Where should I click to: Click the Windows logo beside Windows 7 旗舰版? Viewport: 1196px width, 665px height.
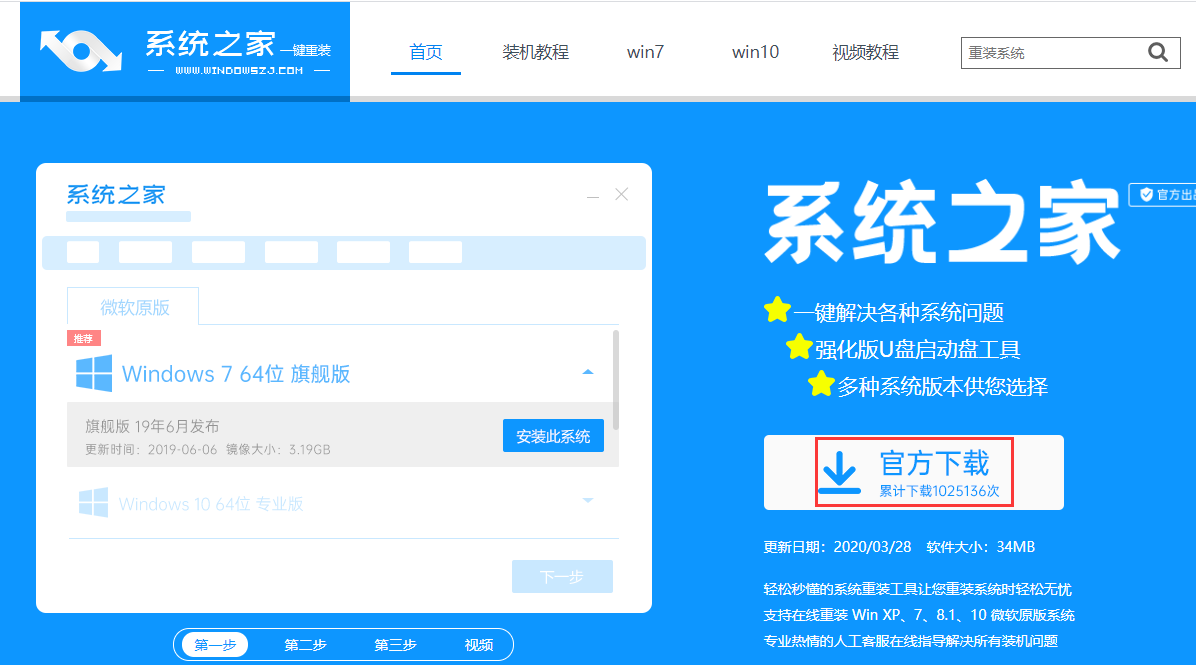93,373
